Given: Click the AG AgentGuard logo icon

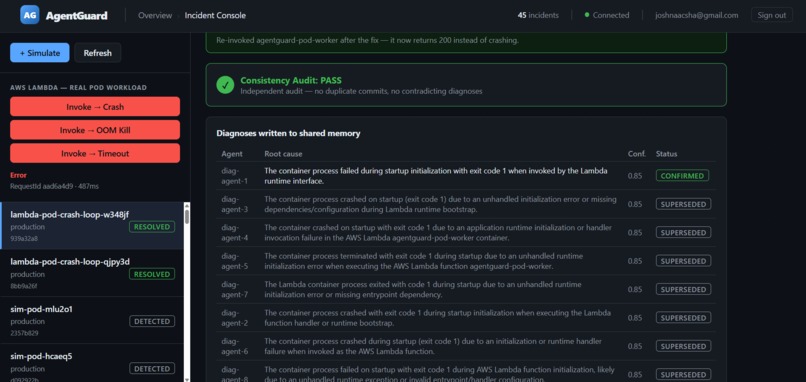Looking at the screenshot, I should click(30, 15).
